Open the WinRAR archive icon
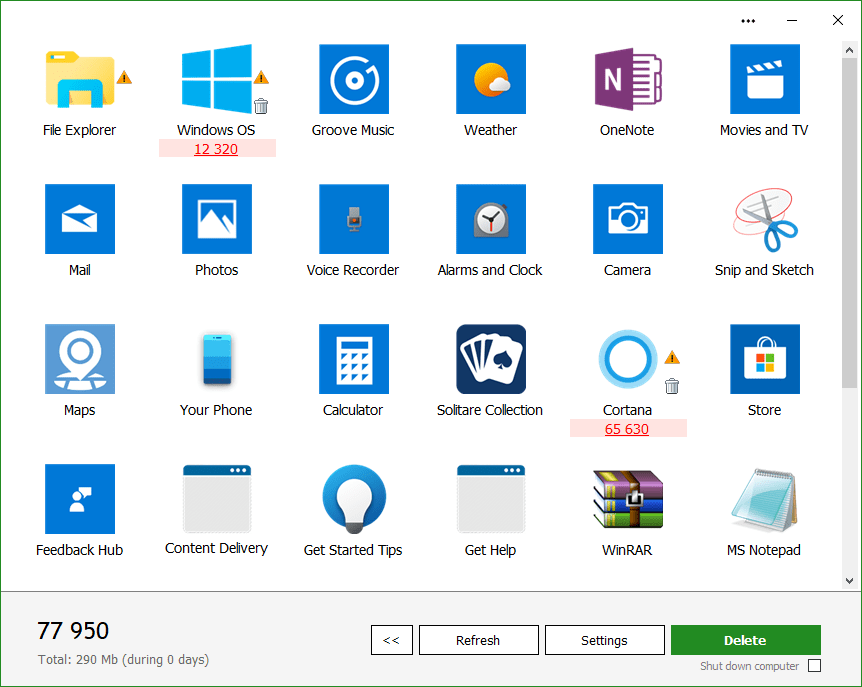The width and height of the screenshot is (862, 687). coord(627,498)
